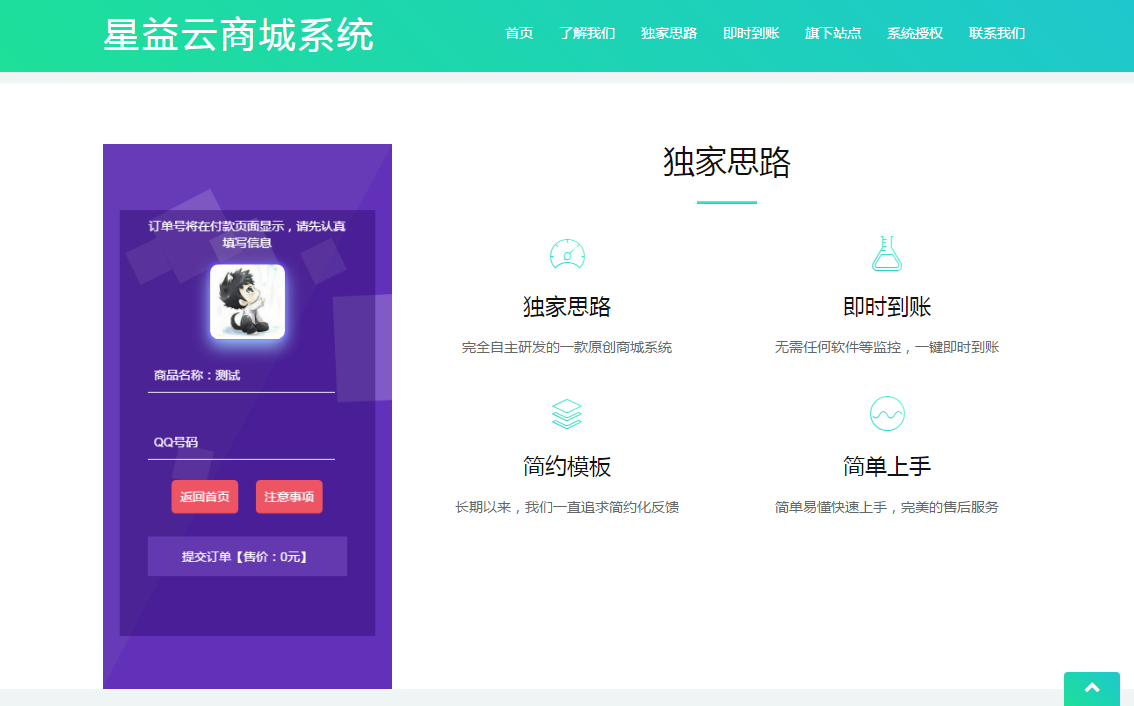Click the flask icon above 即时到账

886,255
